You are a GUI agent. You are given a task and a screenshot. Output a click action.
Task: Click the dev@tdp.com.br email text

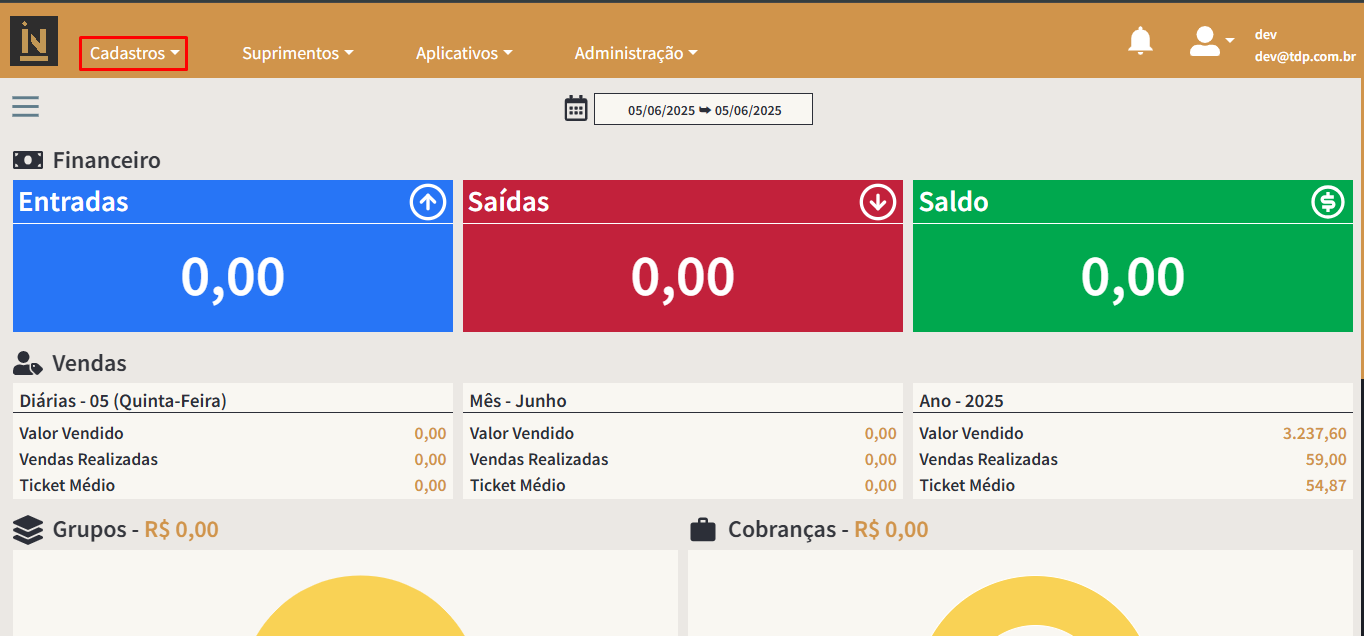click(1305, 57)
